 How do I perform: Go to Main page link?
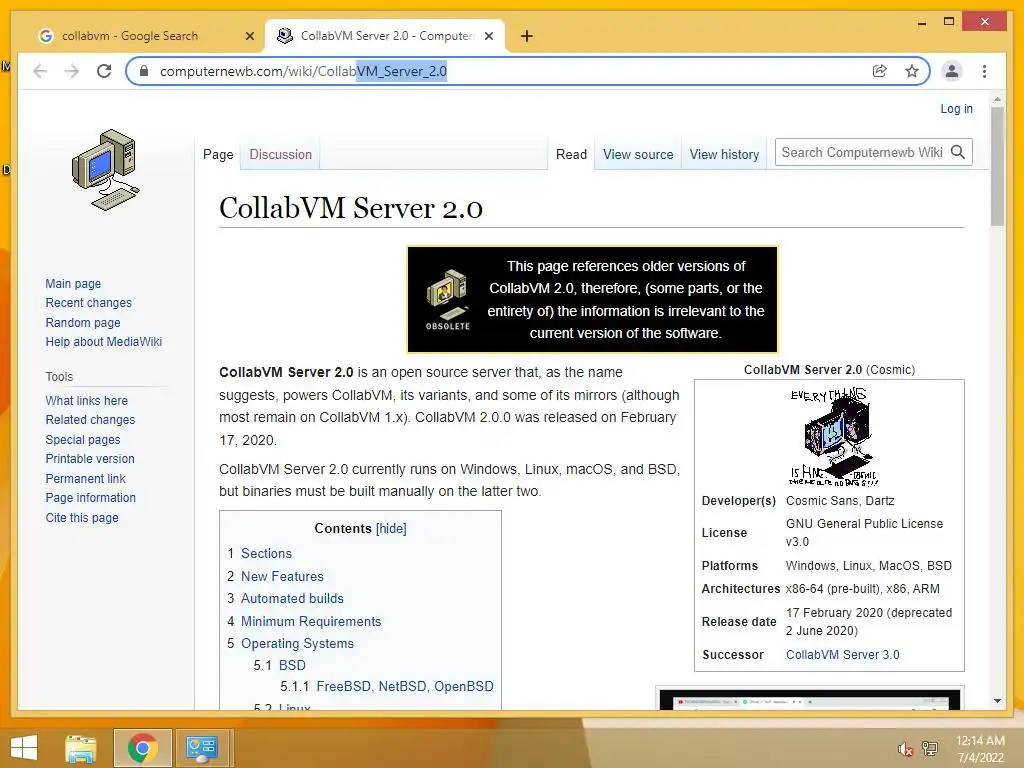(73, 283)
